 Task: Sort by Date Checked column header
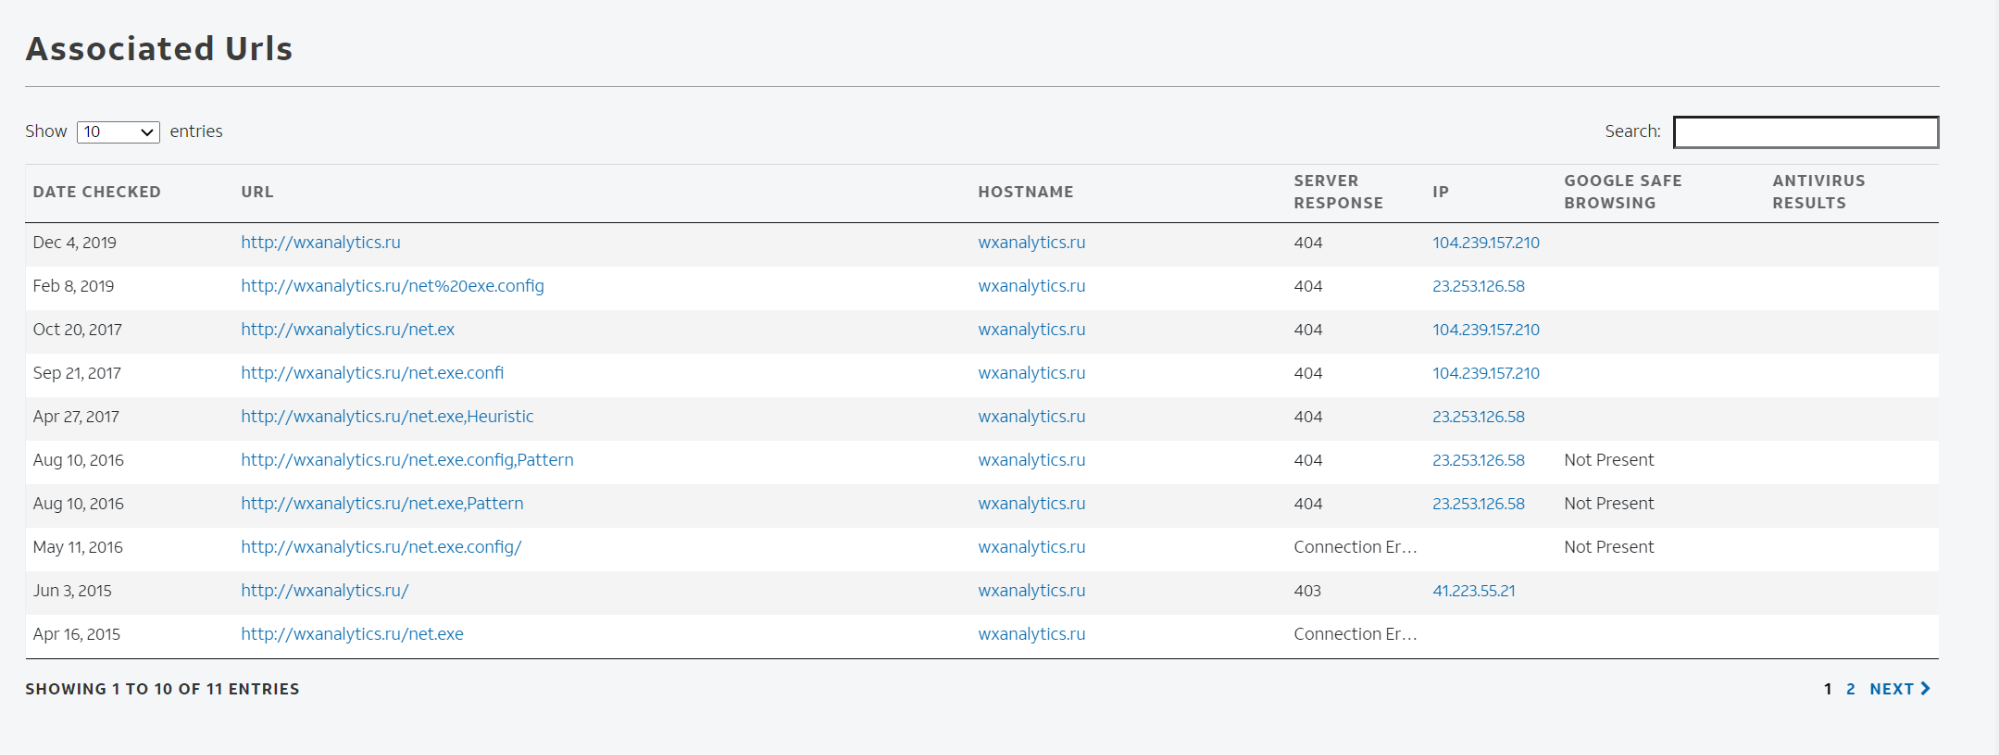tap(96, 192)
